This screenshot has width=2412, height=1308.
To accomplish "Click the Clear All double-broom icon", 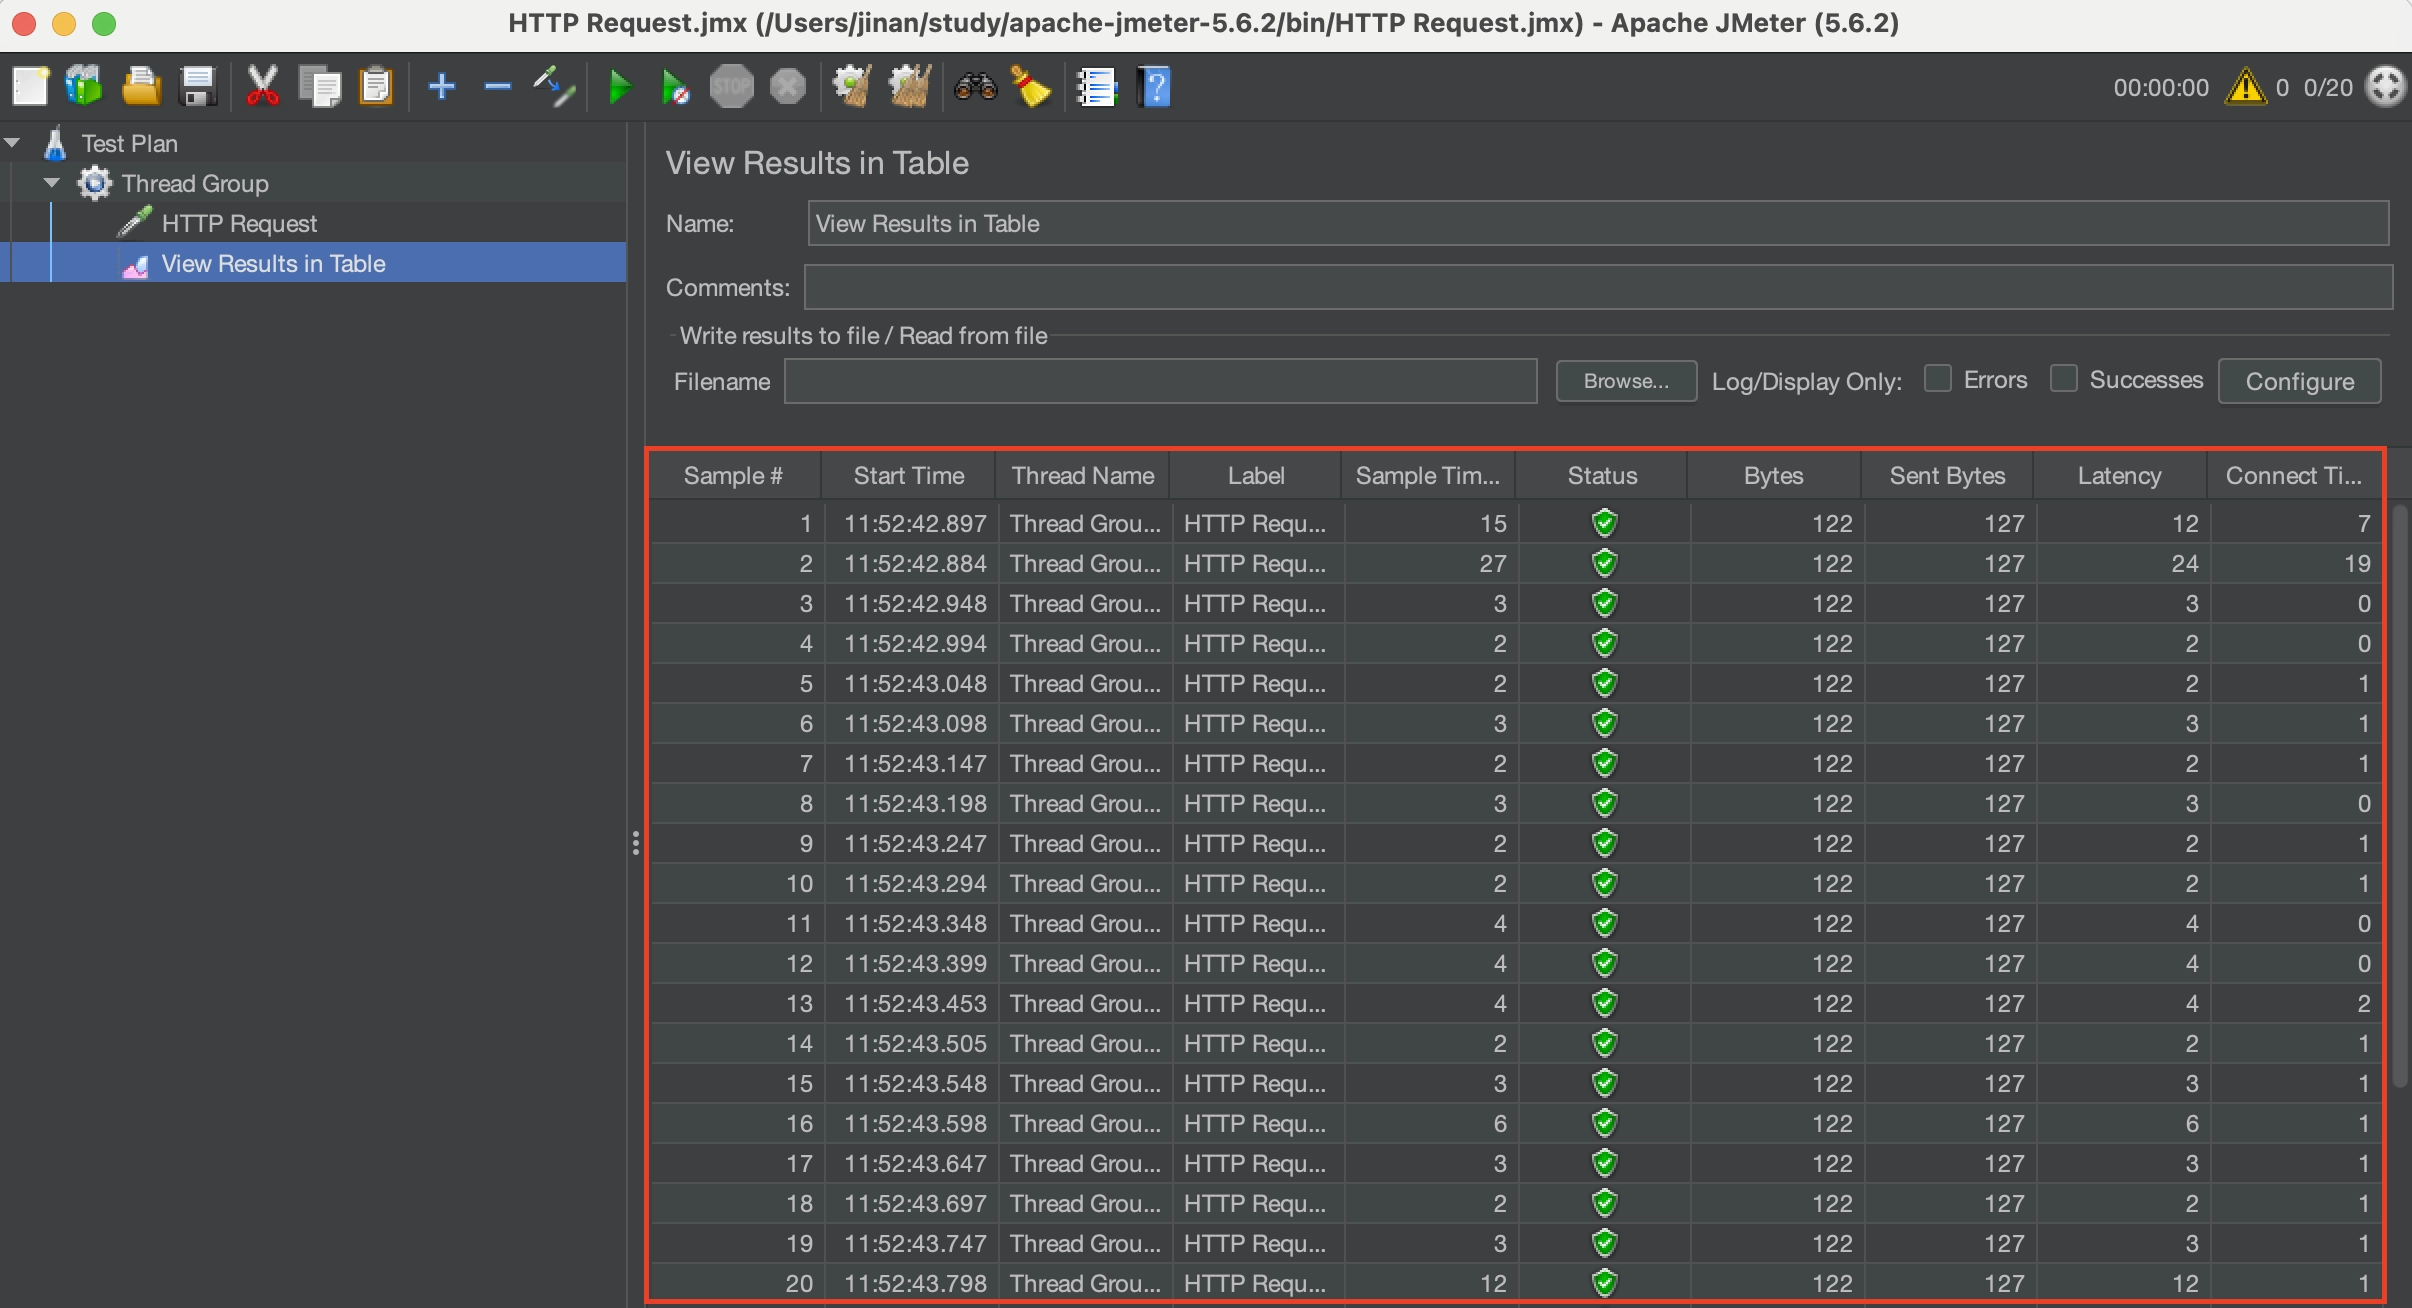I will click(909, 88).
